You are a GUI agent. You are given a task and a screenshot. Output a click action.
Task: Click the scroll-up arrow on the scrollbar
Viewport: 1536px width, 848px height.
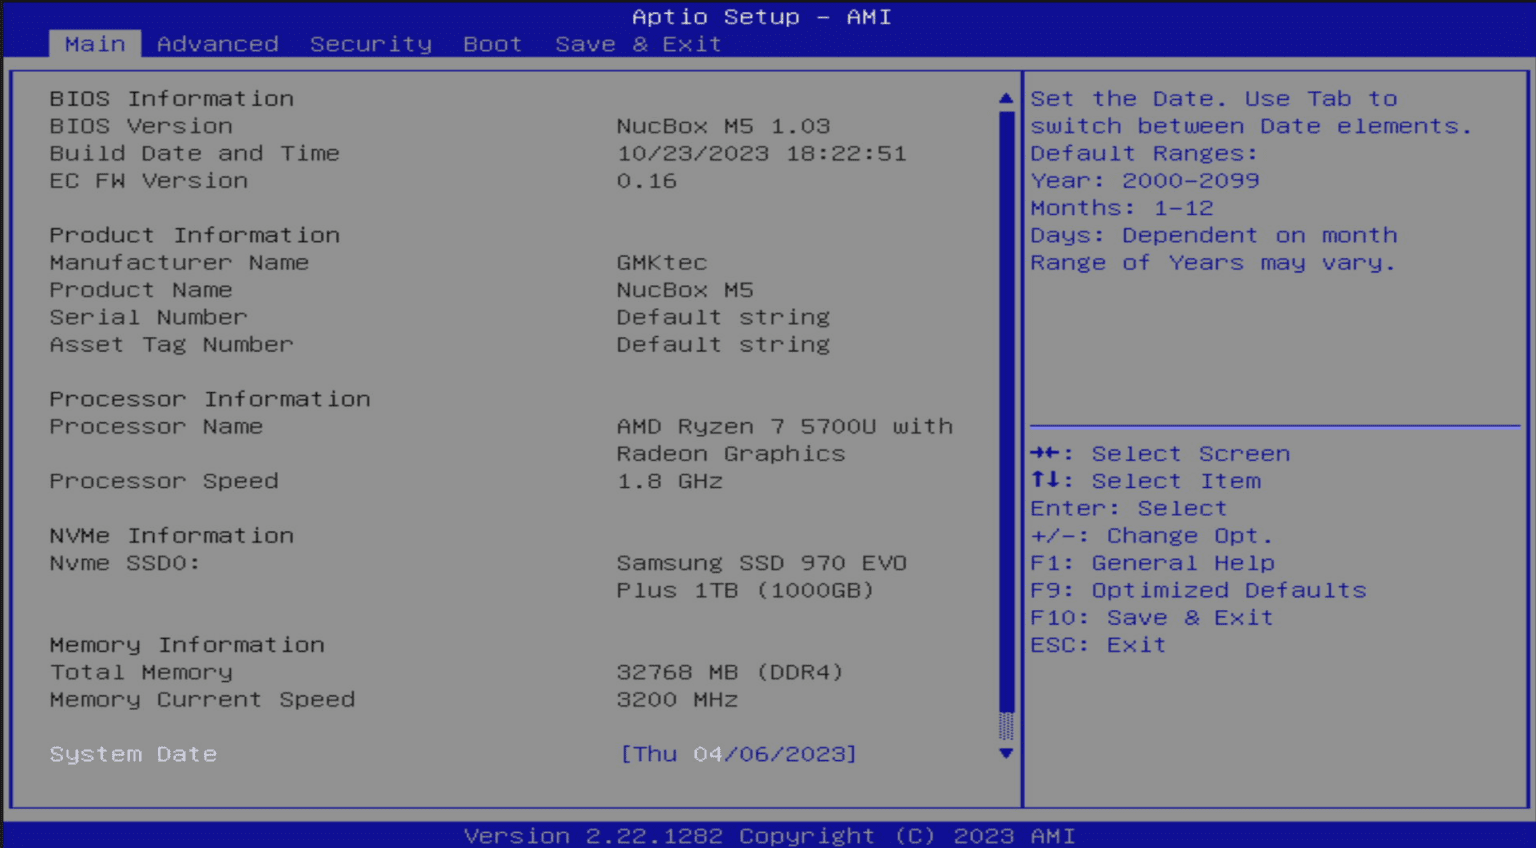click(1006, 97)
